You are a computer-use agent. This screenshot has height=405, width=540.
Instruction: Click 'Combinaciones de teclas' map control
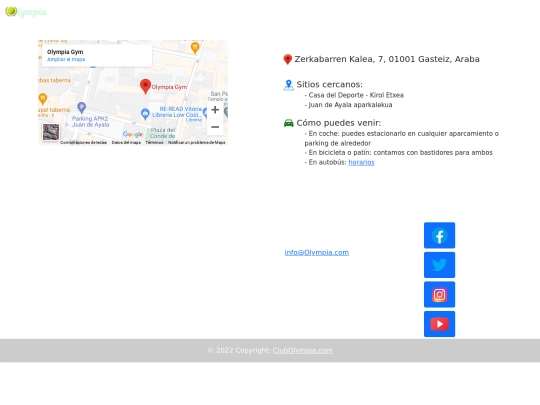(x=83, y=142)
